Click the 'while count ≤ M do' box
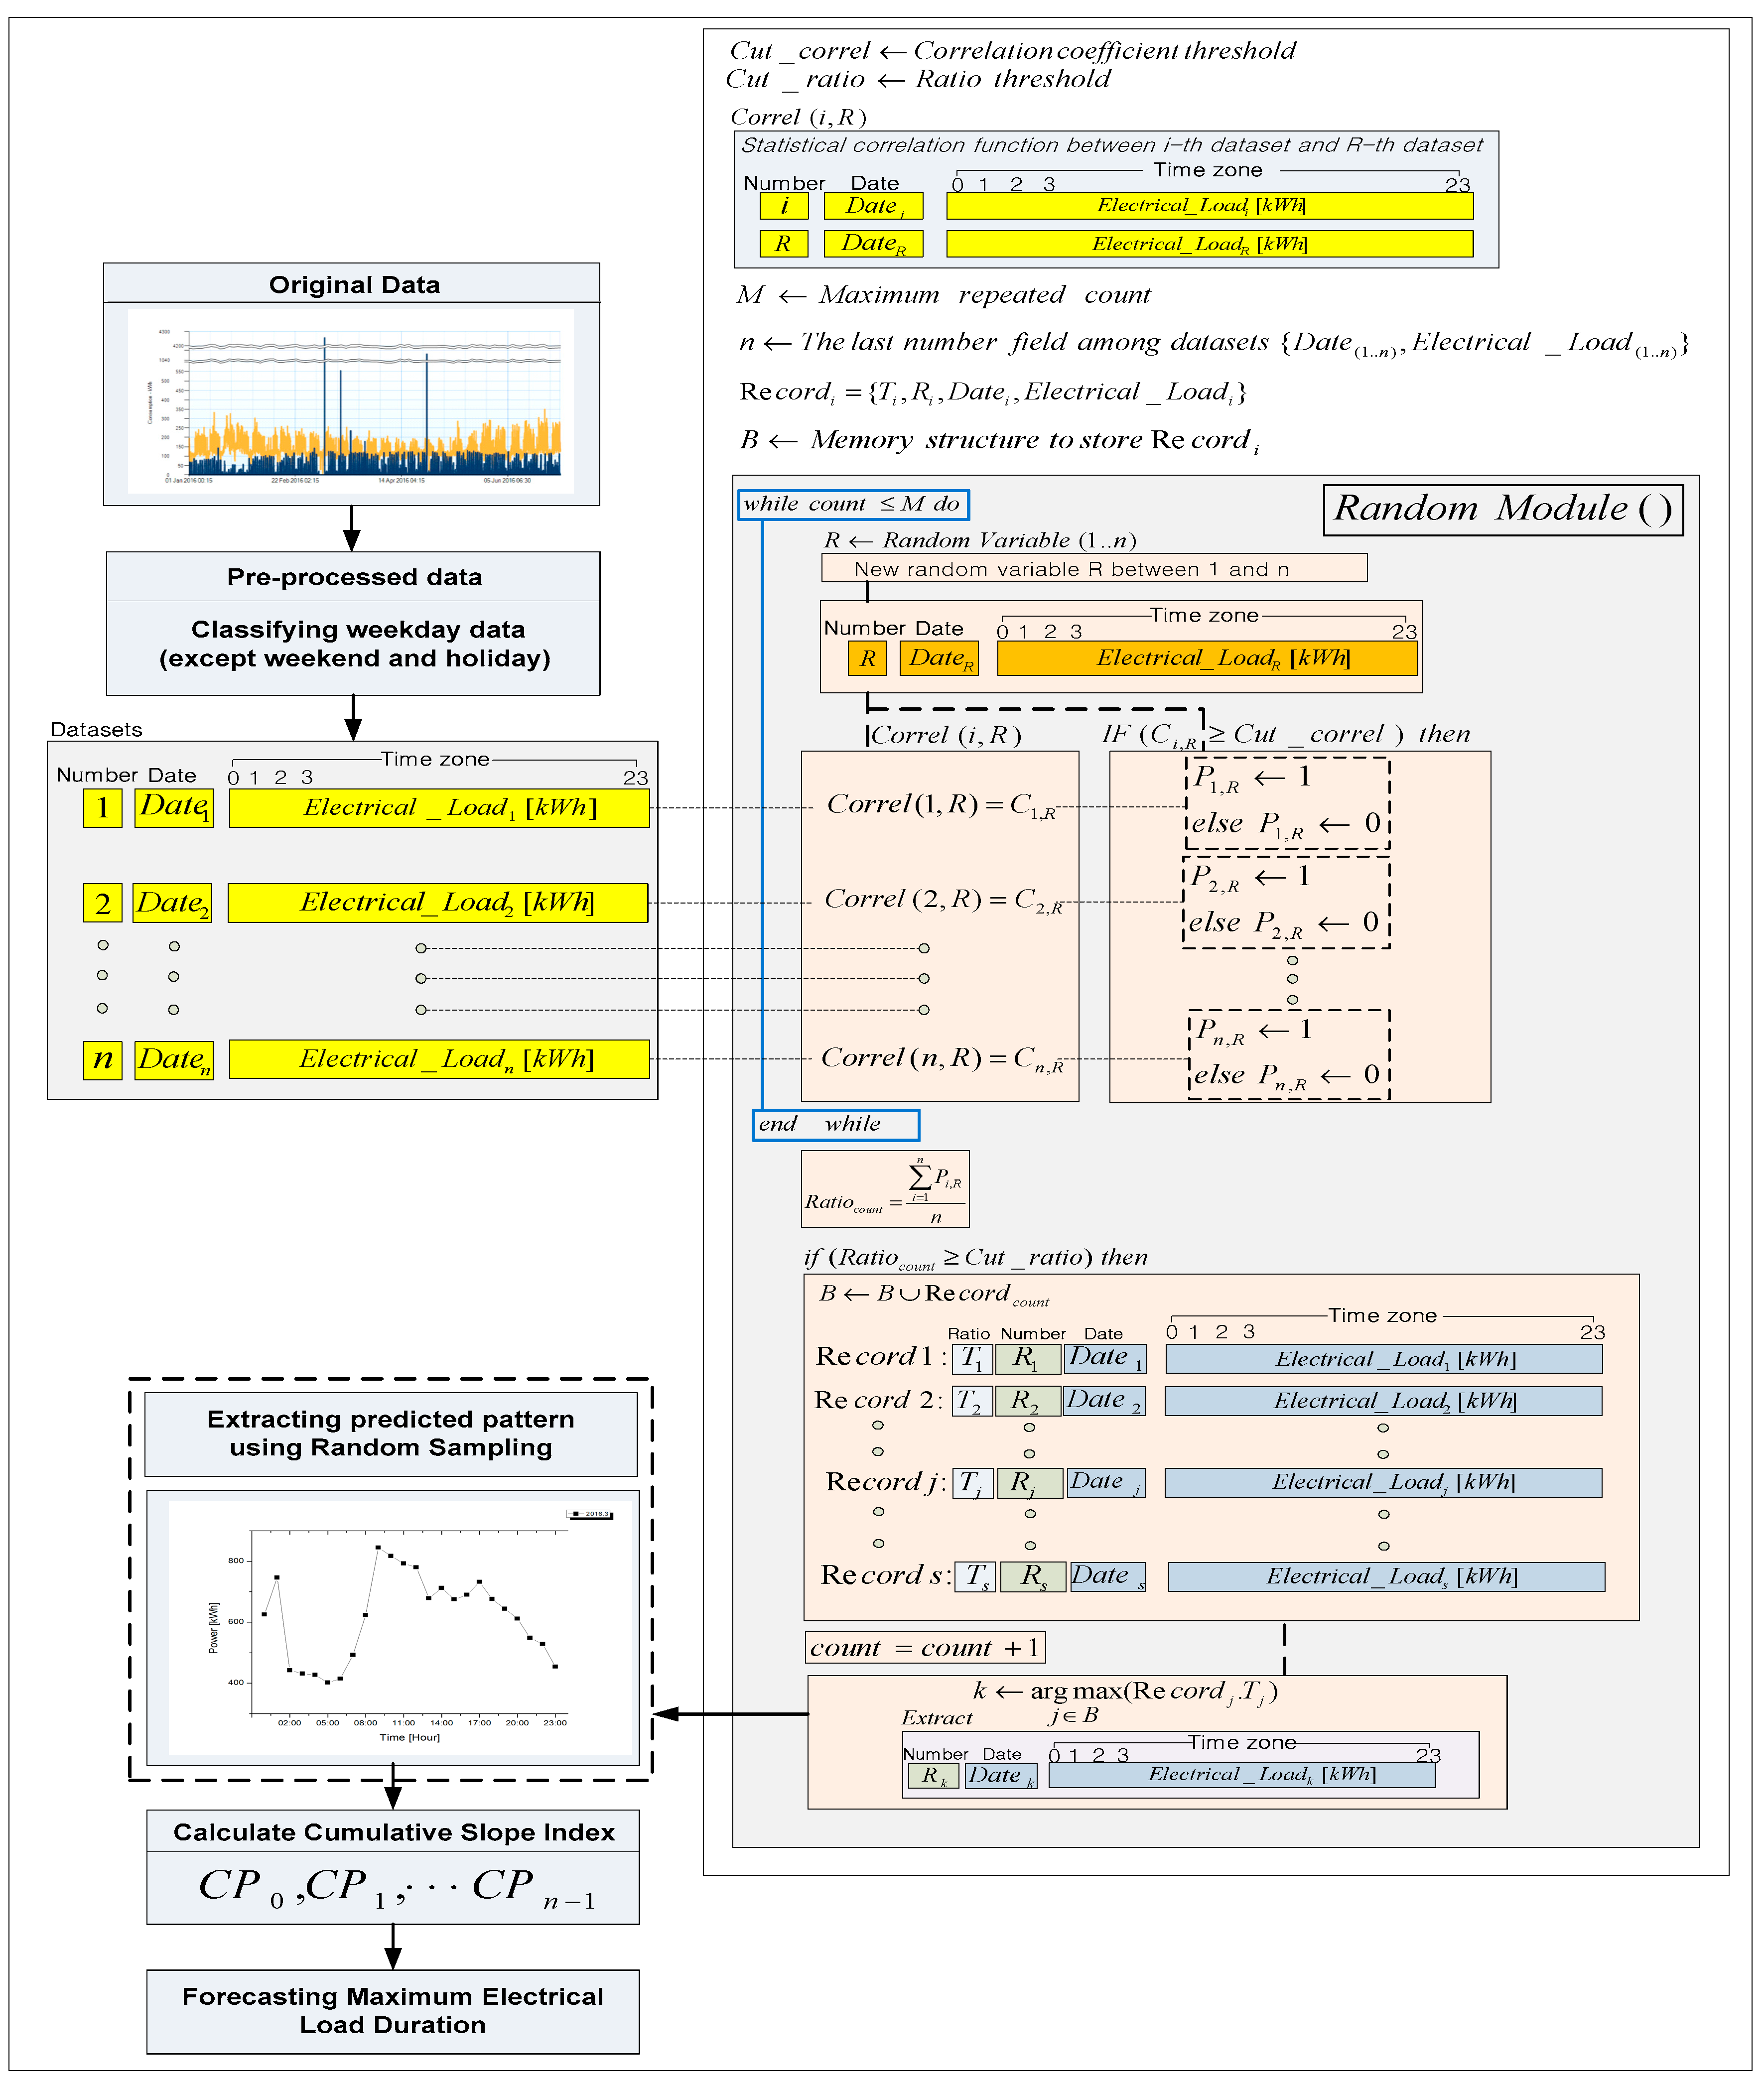Screen dimensions: 1764x2084 853,504
